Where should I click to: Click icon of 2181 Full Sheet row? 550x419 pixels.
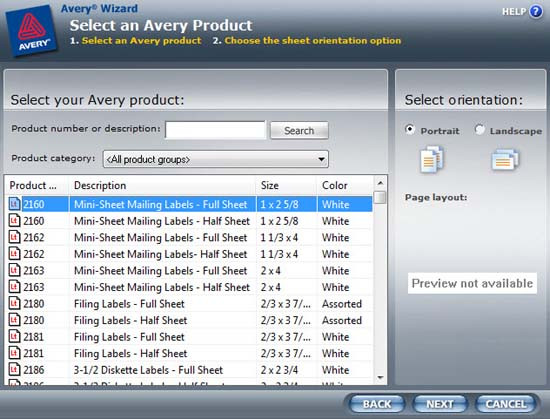(x=14, y=336)
